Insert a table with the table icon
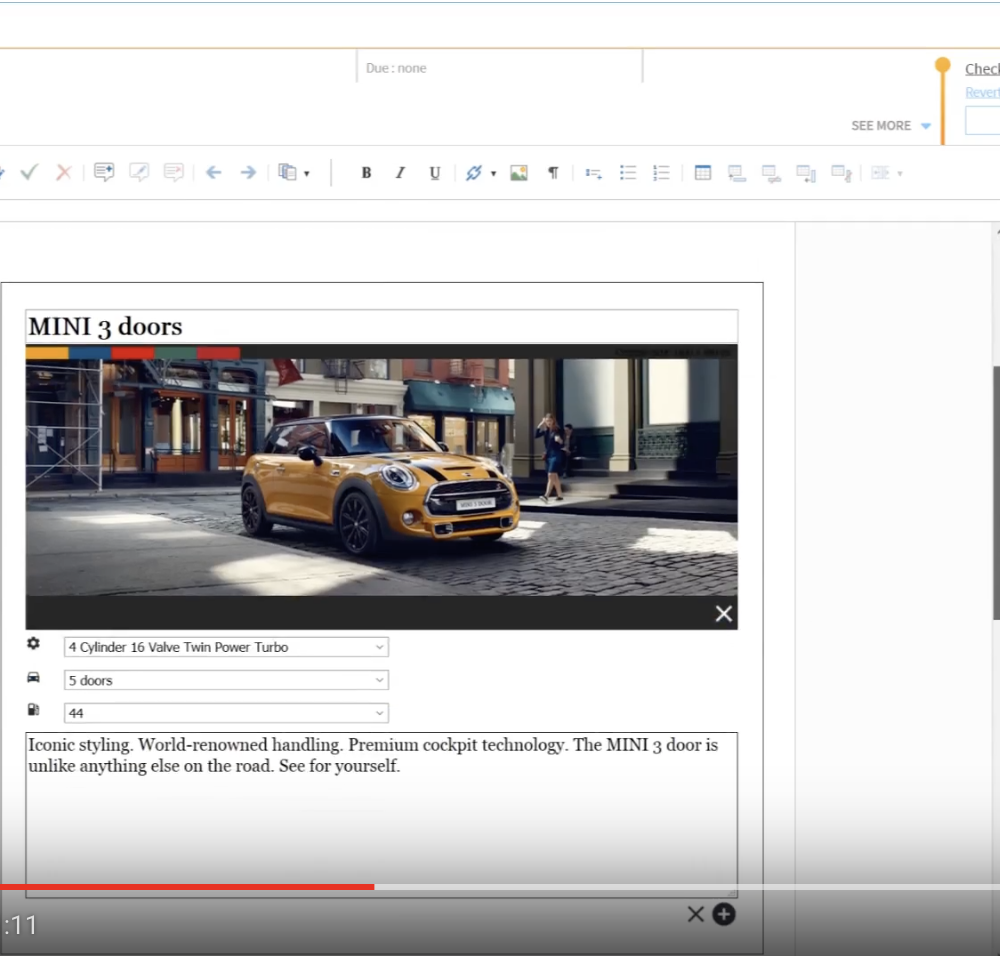This screenshot has width=1000, height=956. click(x=703, y=173)
